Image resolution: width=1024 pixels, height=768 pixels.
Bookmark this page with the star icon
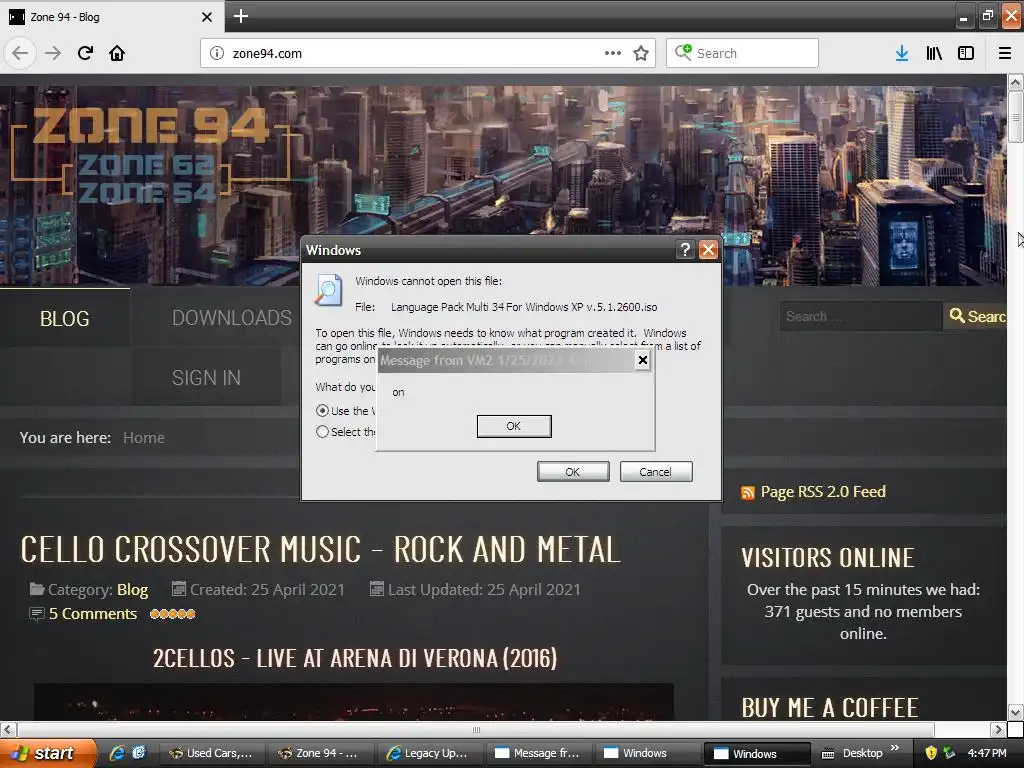641,53
